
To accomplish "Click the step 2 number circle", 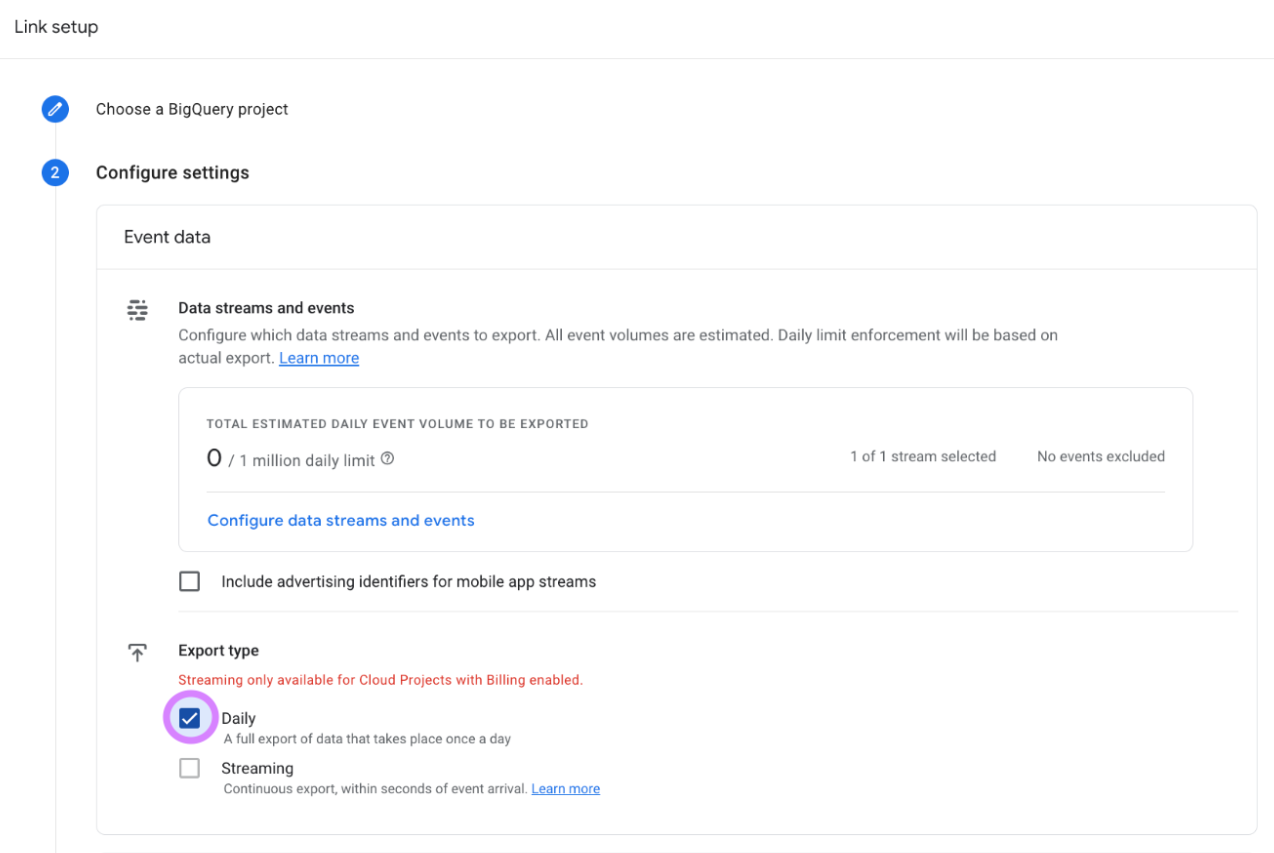I will [55, 173].
